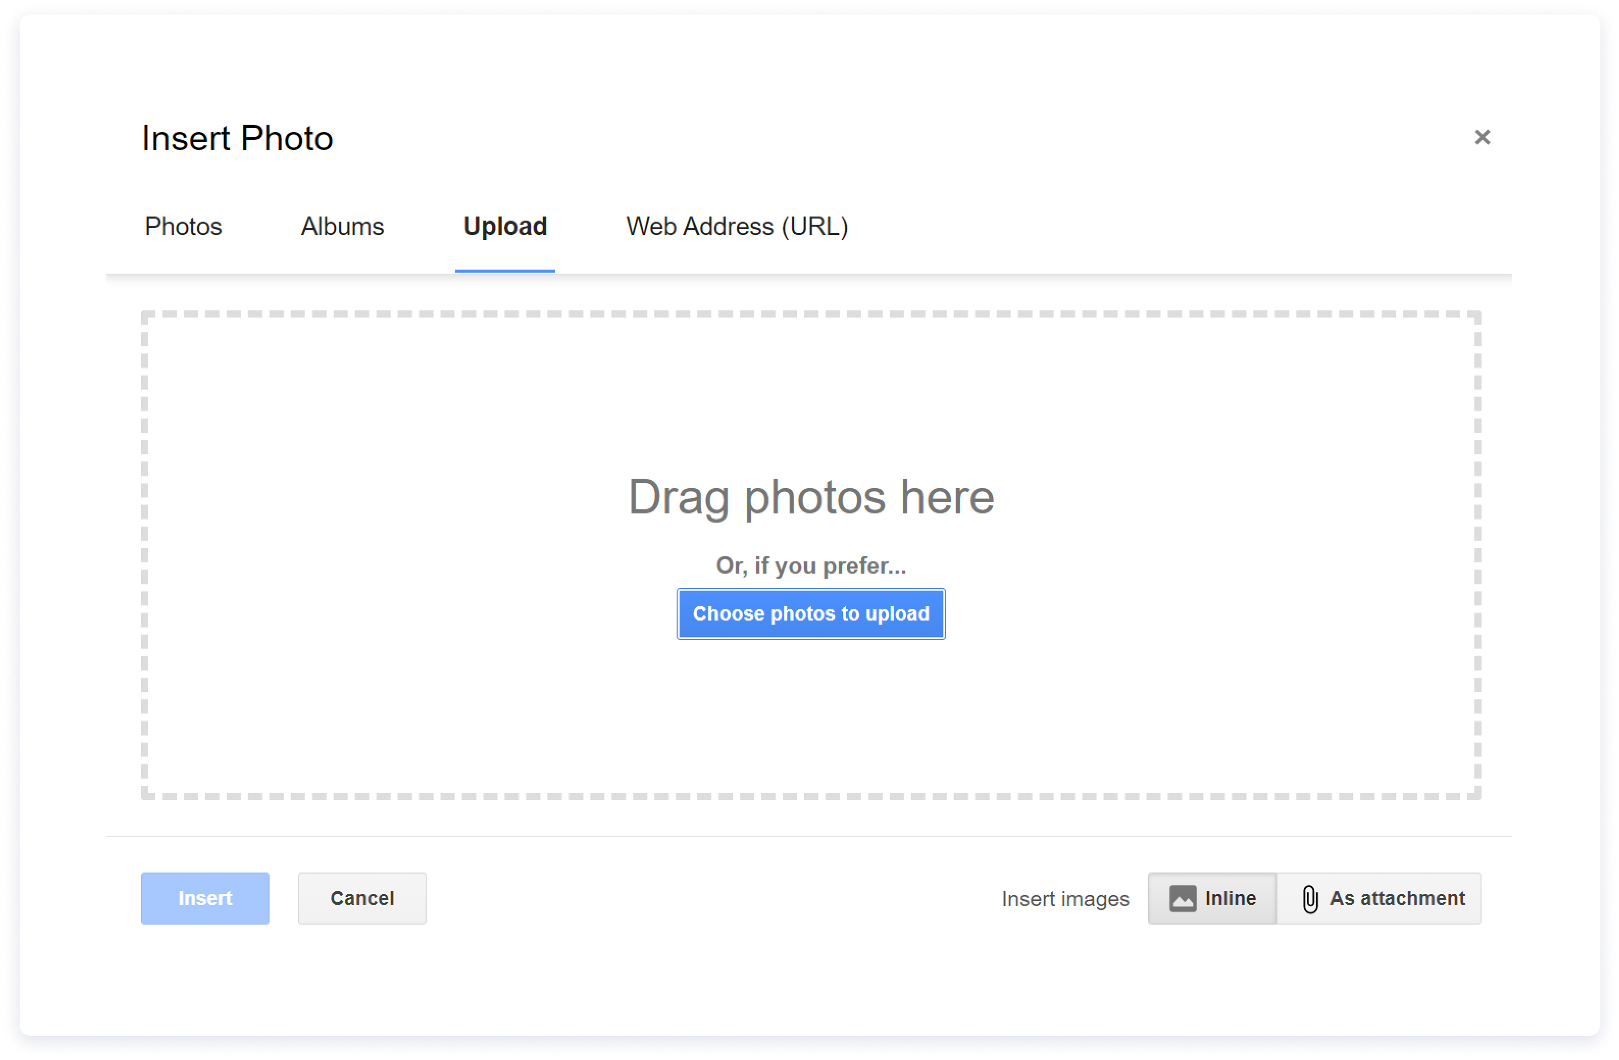The height and width of the screenshot is (1060, 1619).
Task: Select the Web Address (URL) tab
Action: [736, 226]
